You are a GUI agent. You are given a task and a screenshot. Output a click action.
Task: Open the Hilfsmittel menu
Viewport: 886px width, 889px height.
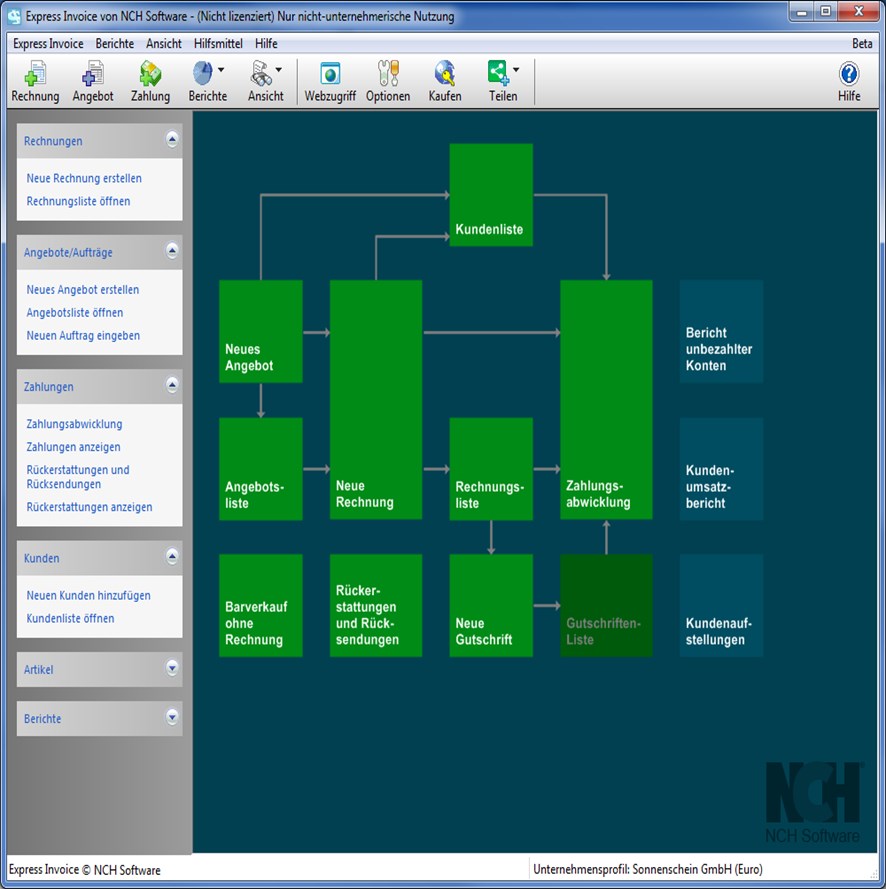[218, 44]
